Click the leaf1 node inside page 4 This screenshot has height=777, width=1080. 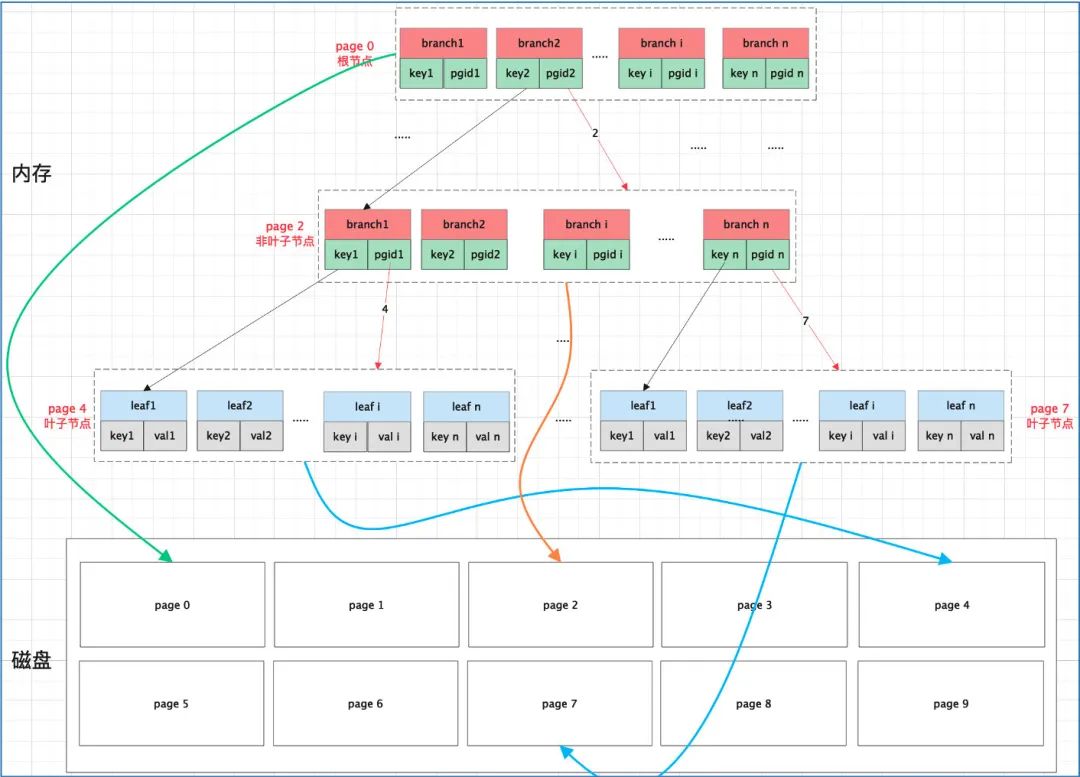pos(143,405)
